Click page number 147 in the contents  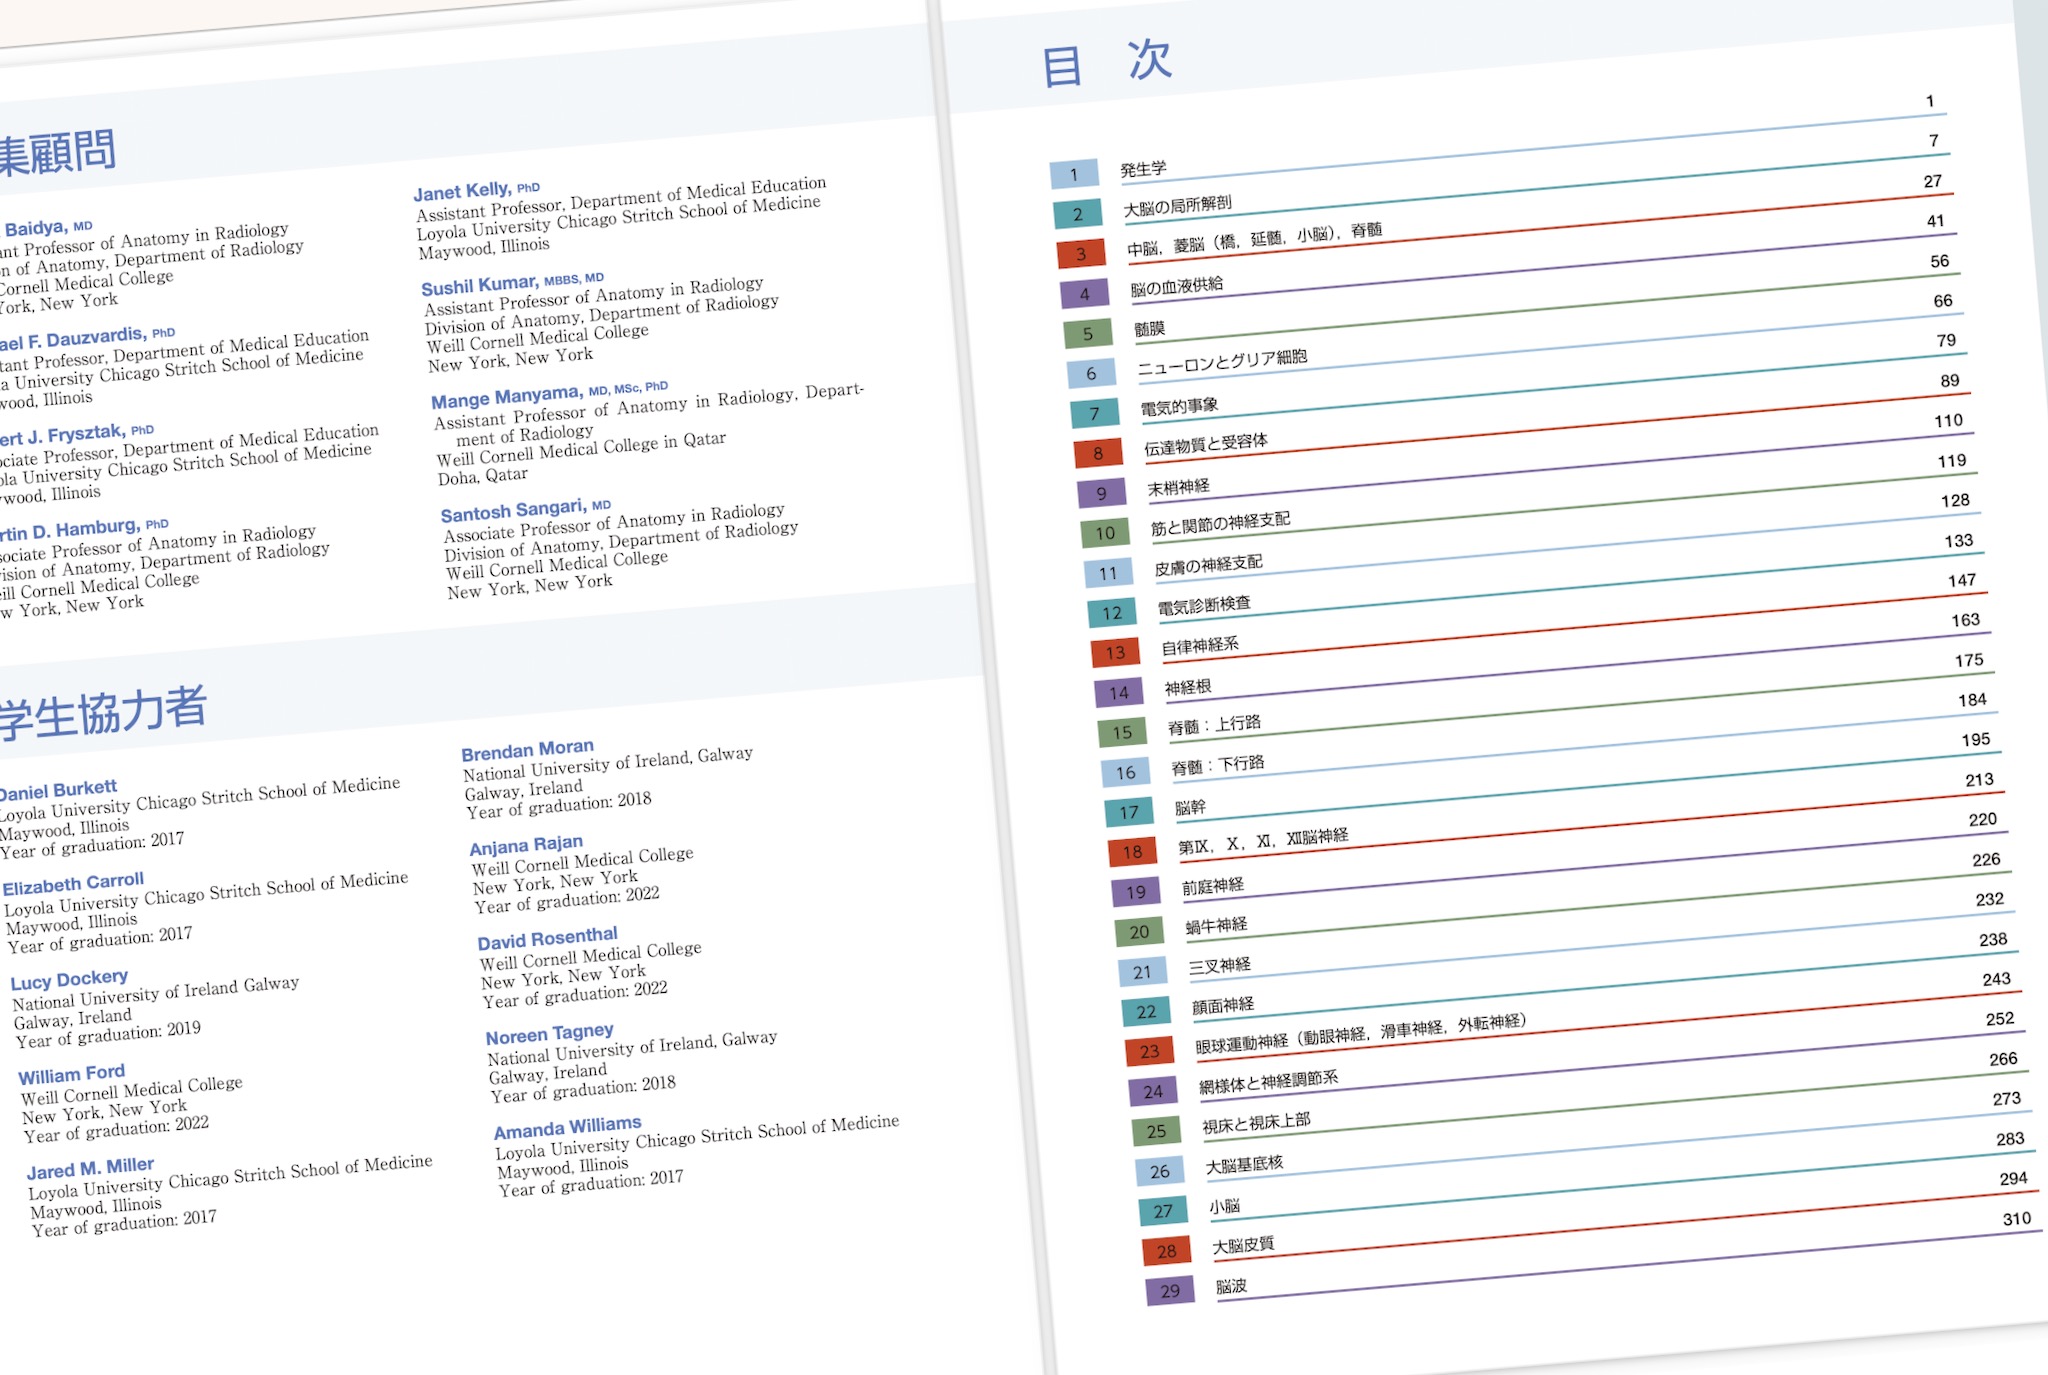[x=1961, y=580]
